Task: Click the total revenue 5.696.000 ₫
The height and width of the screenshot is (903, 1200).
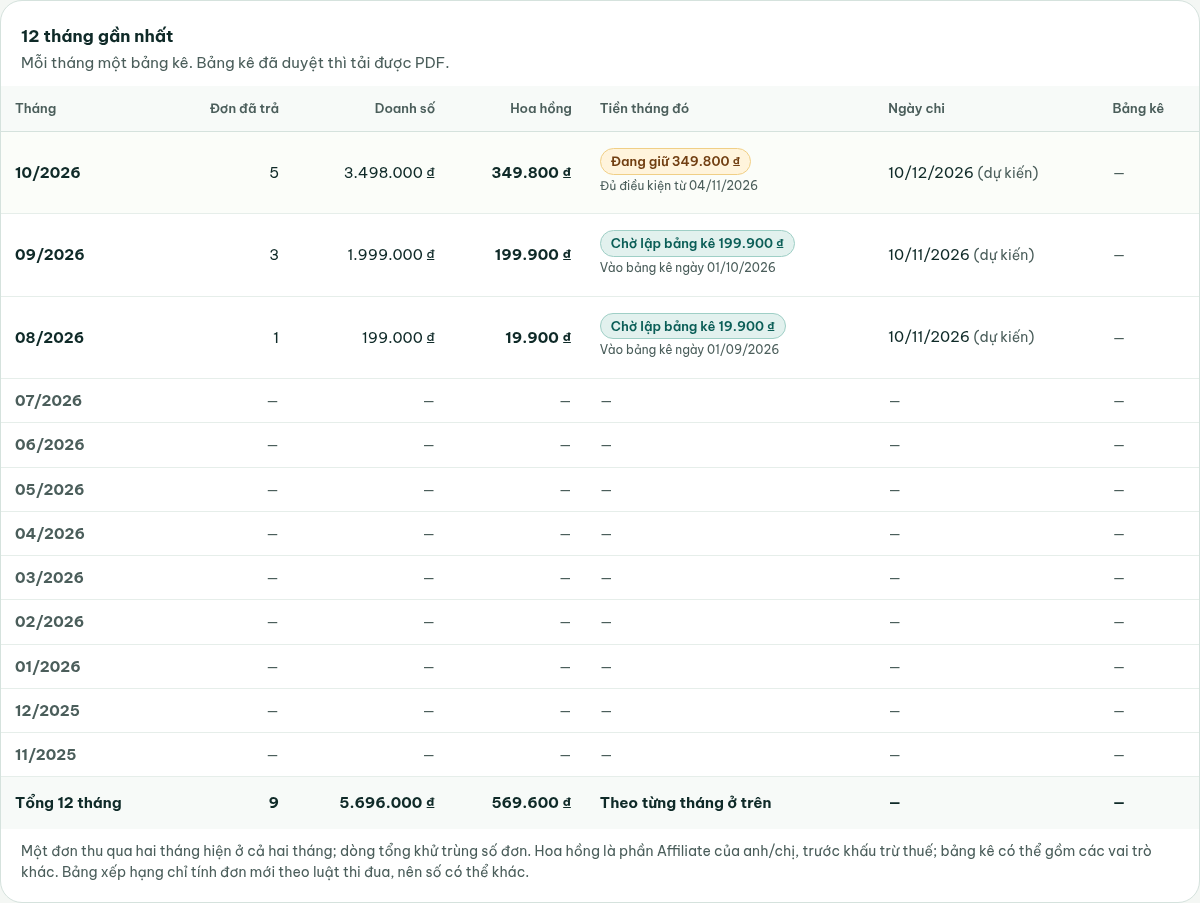Action: click(x=387, y=803)
